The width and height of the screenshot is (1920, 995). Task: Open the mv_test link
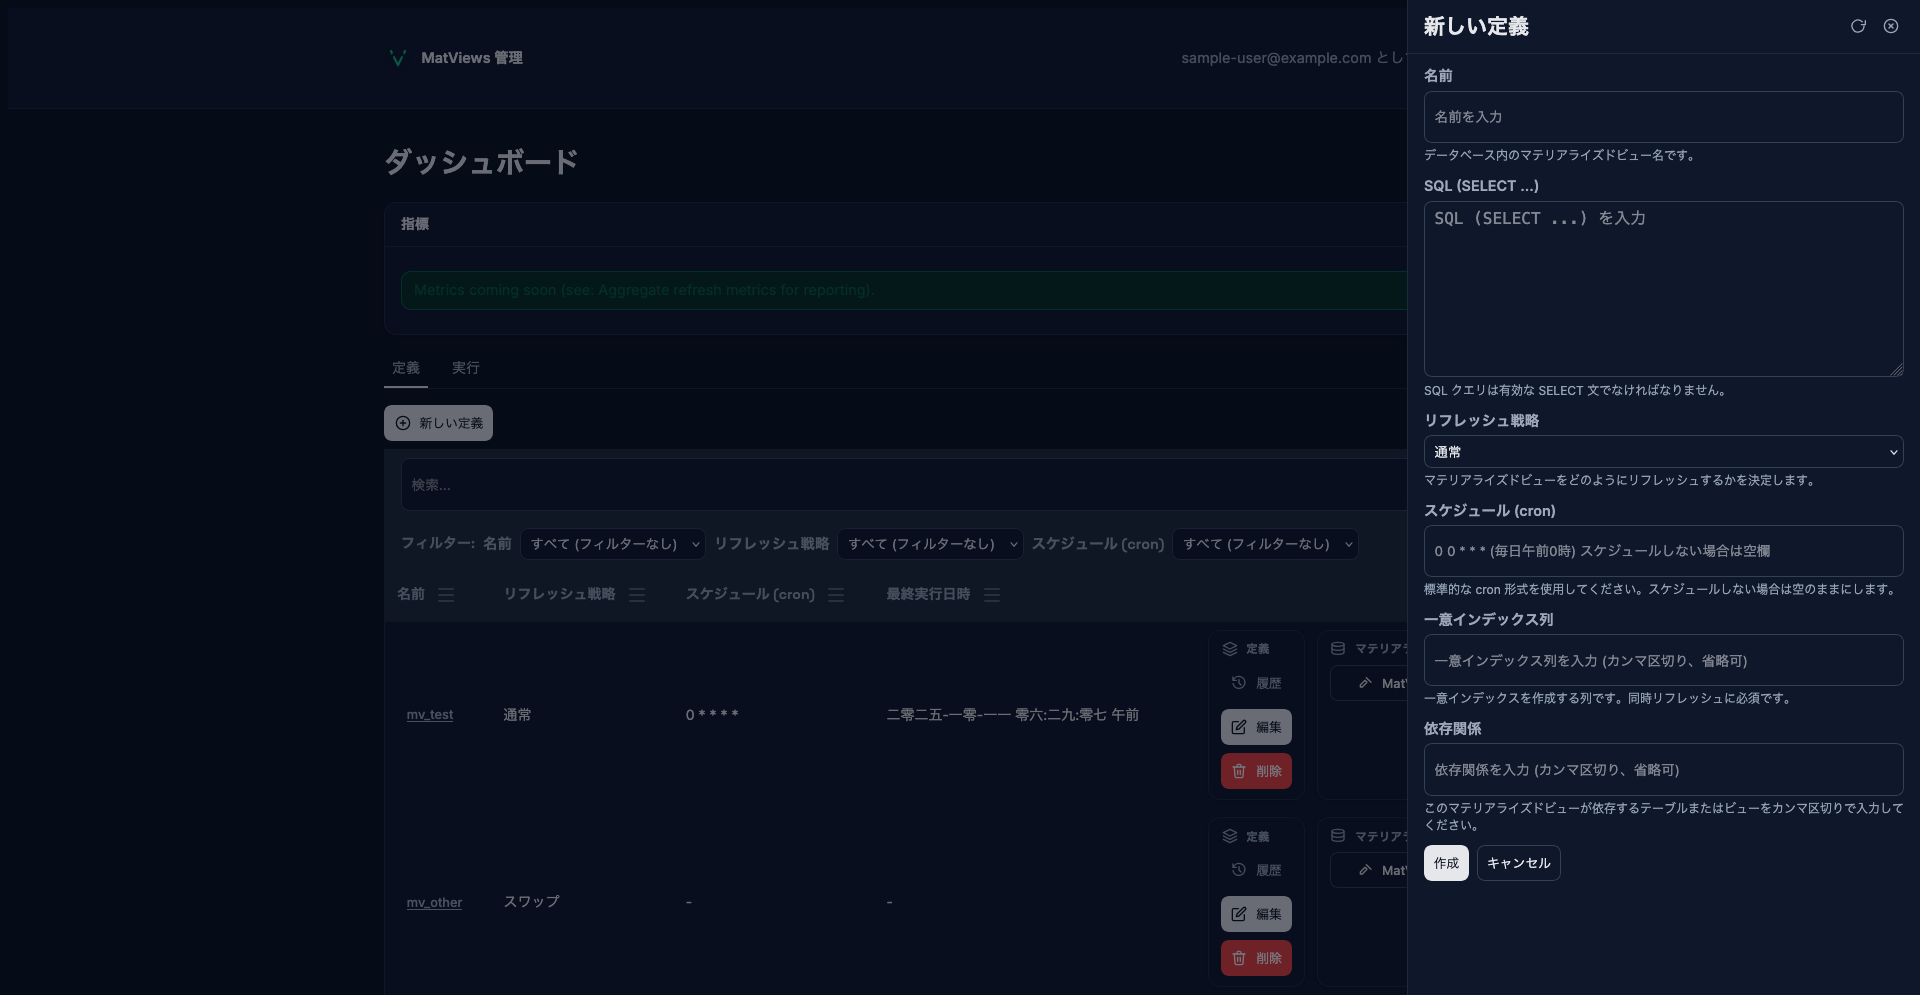click(x=430, y=715)
